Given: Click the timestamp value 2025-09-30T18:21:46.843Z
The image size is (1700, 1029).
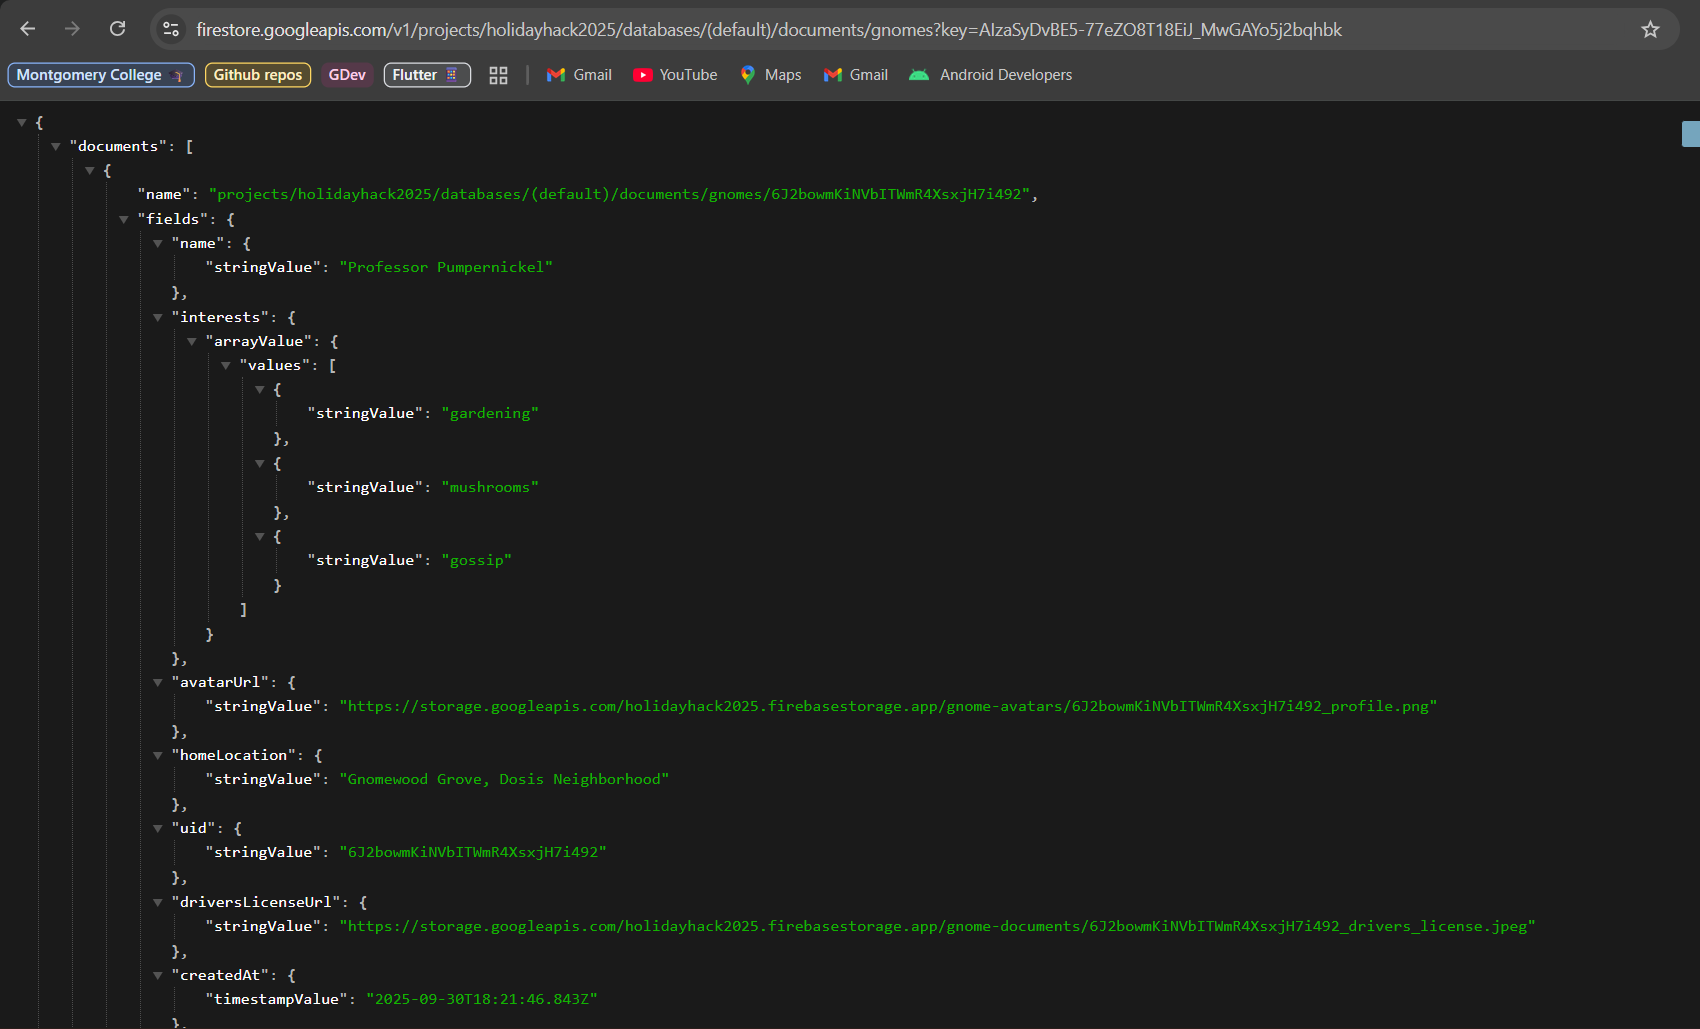Looking at the screenshot, I should click(482, 999).
